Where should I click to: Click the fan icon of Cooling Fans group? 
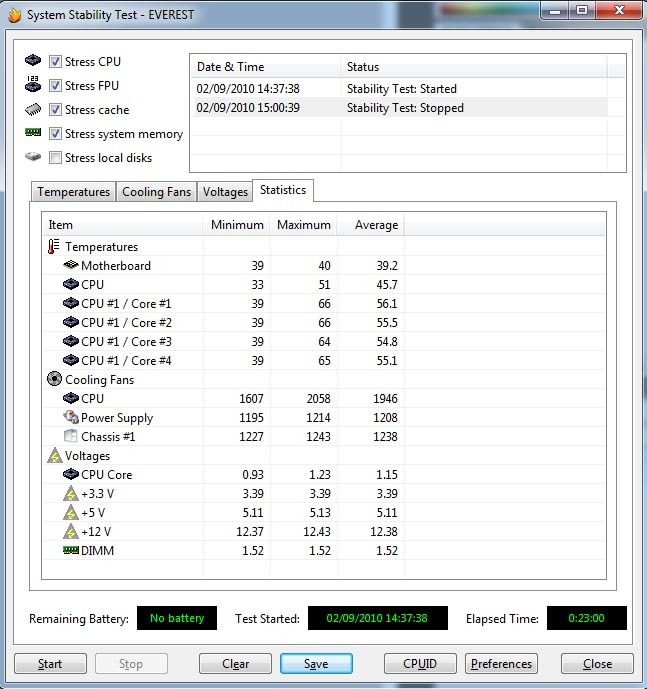[x=55, y=379]
